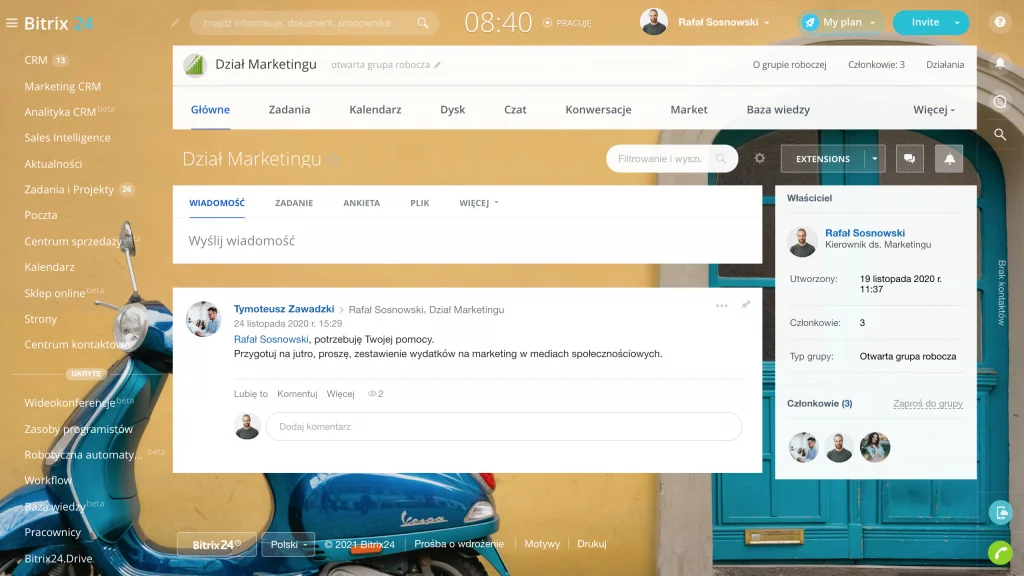Open the post's three-dot options menu

coord(721,305)
